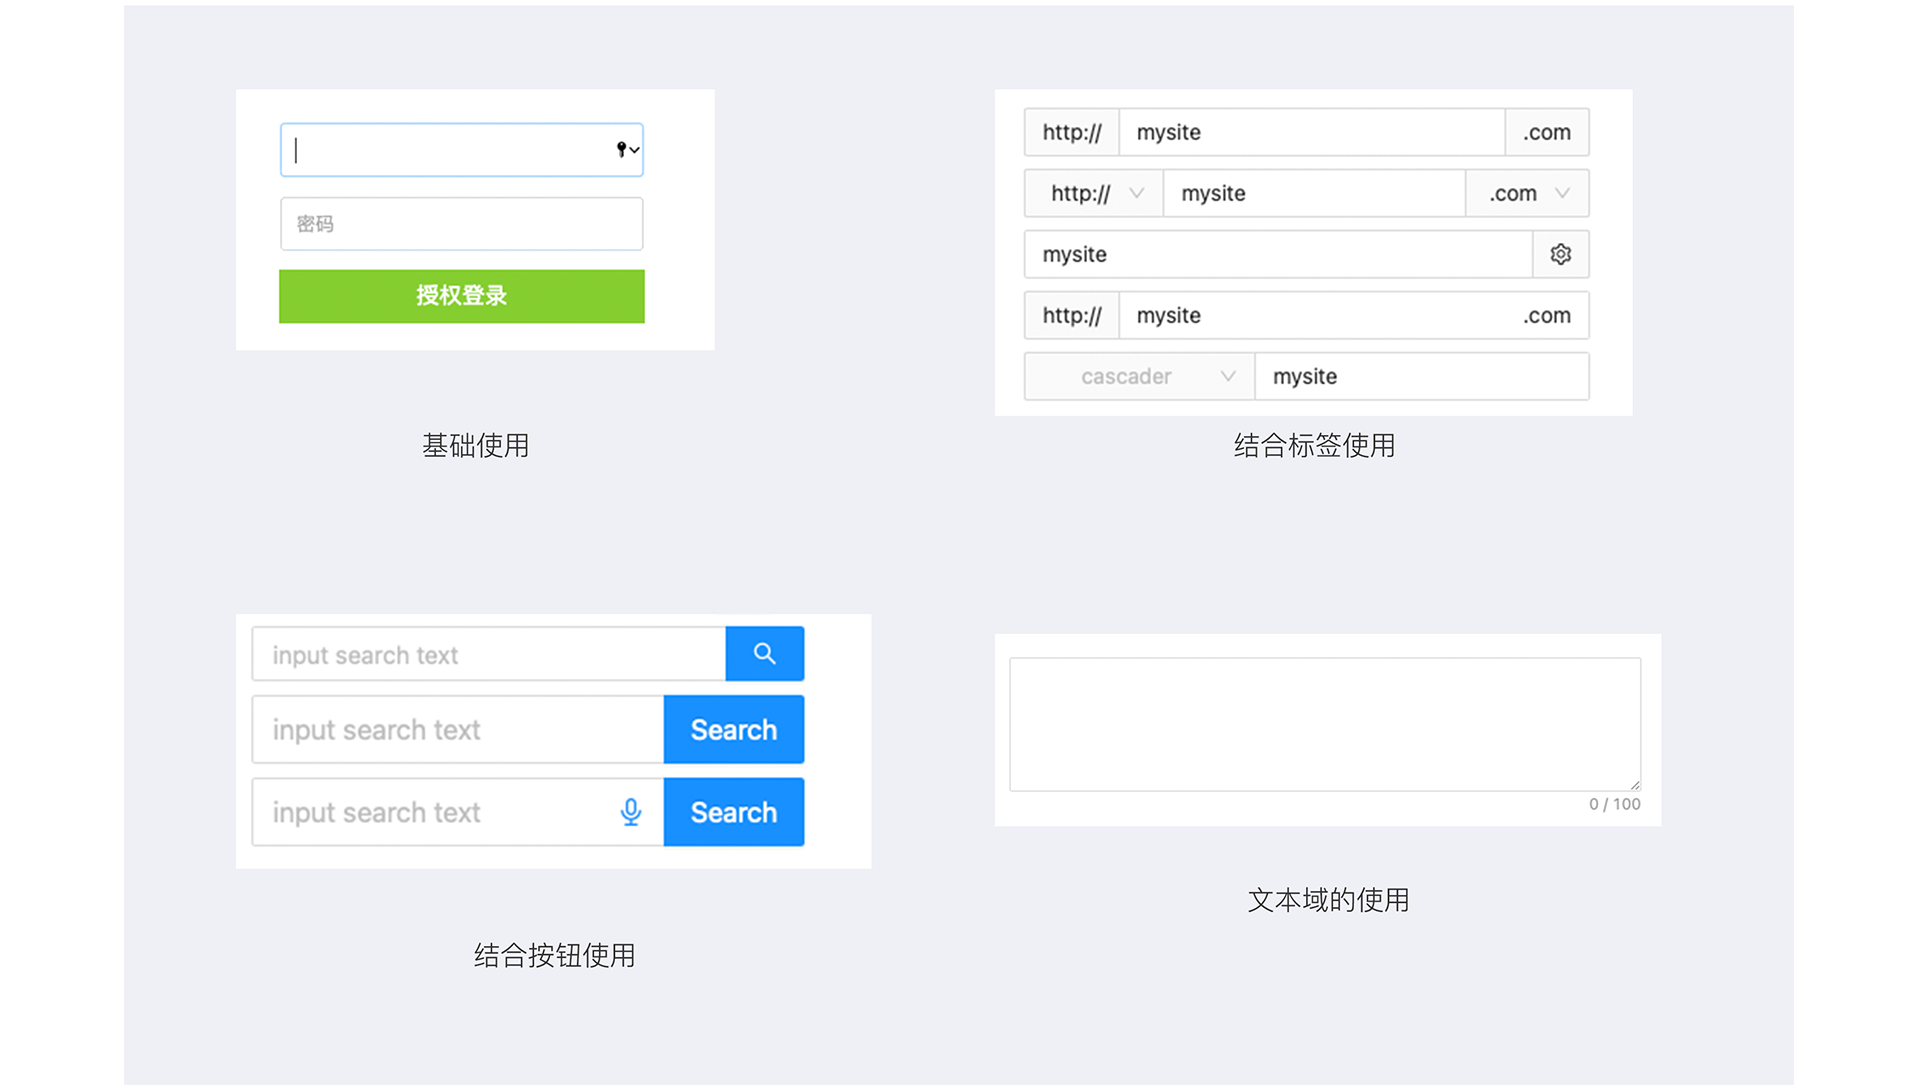Click mysite input with gear addon
Screen dimensions: 1920x1090
1277,254
